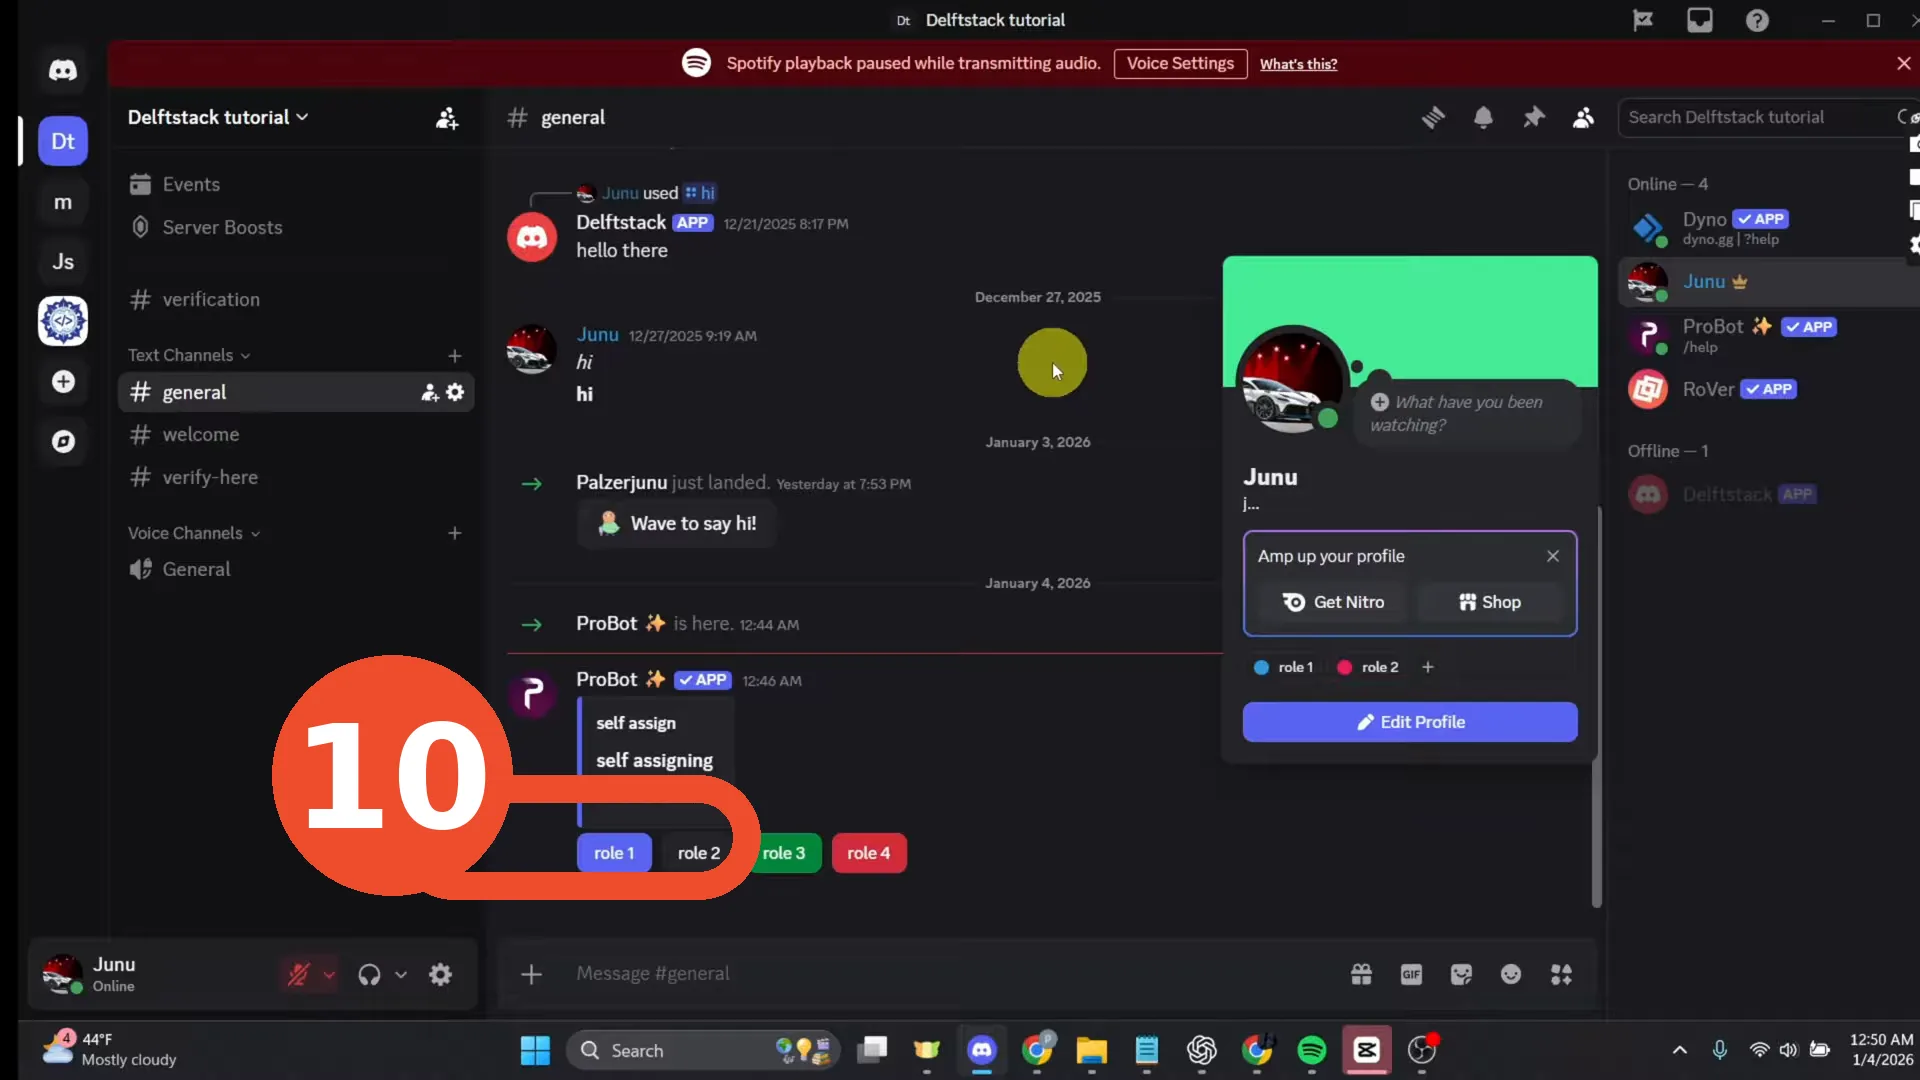Select the Dt server icon

[63, 141]
